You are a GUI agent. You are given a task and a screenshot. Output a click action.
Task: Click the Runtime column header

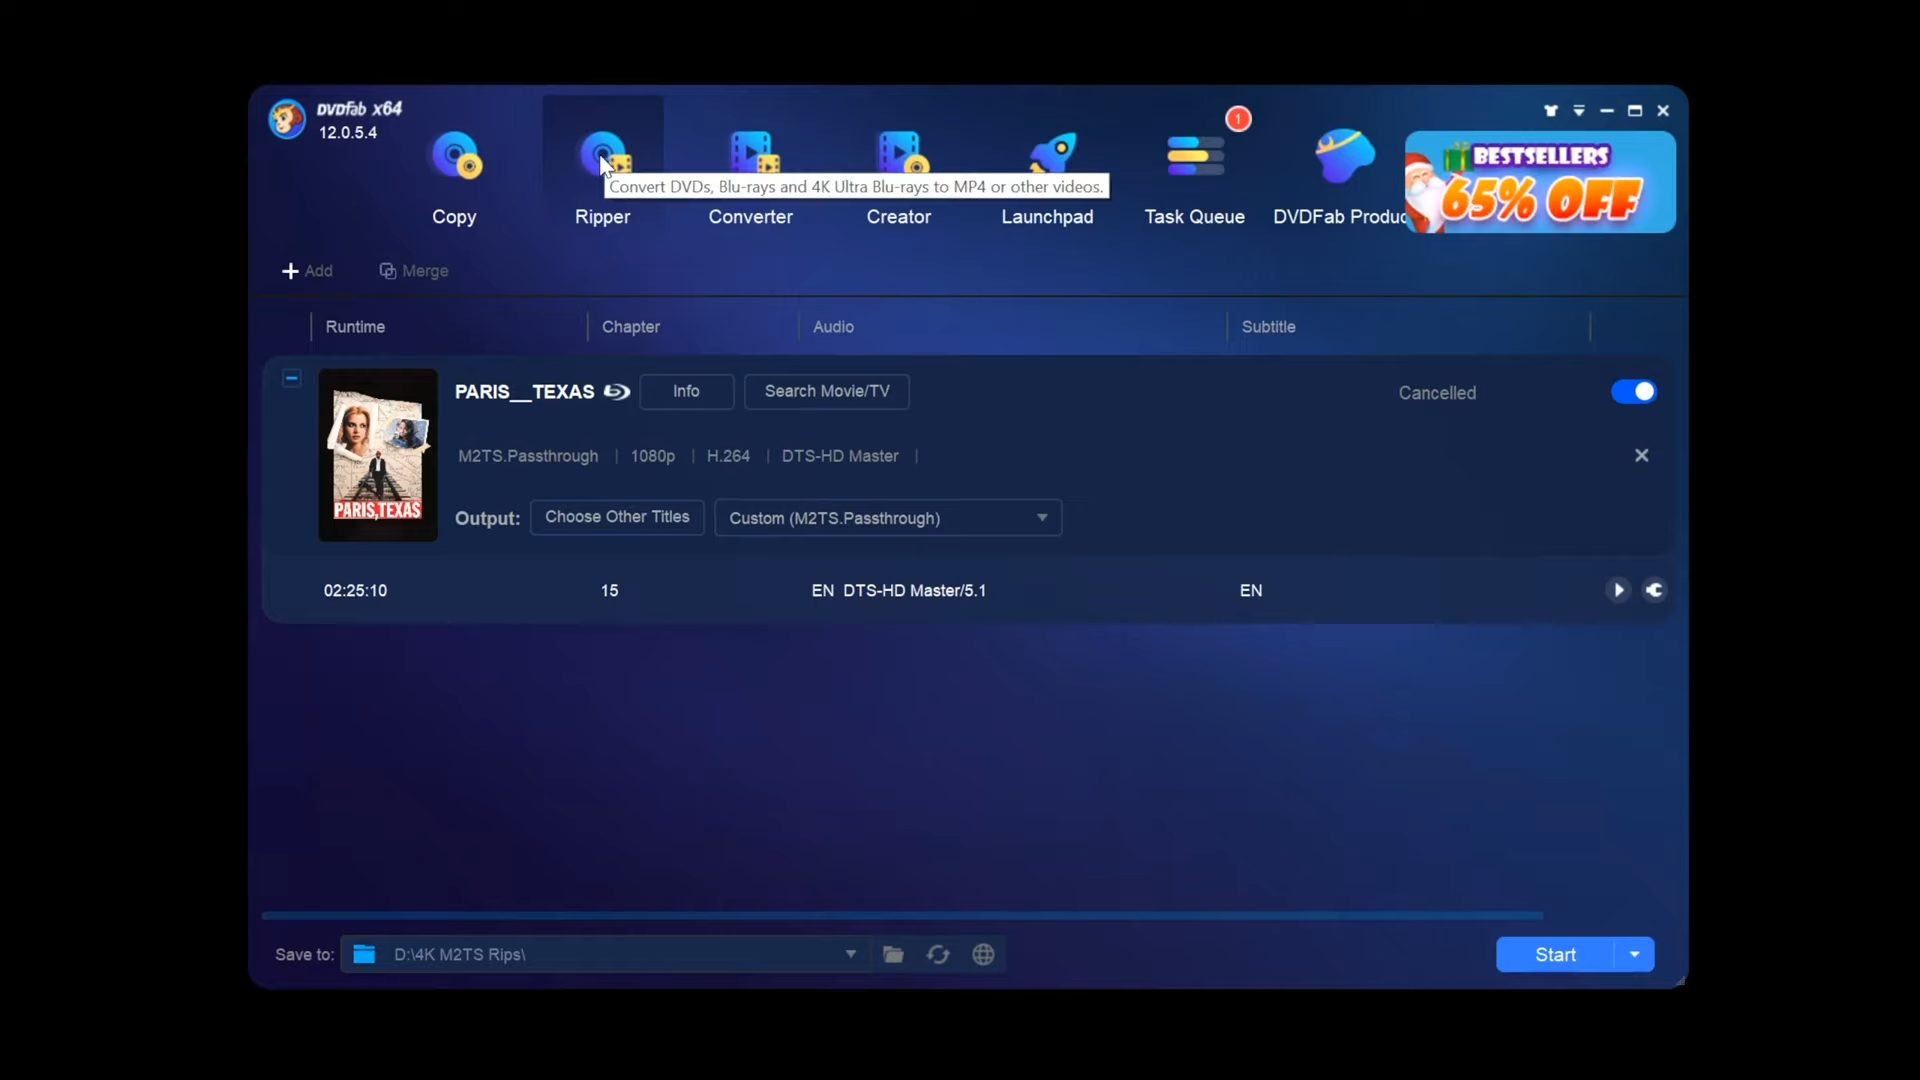(x=355, y=327)
